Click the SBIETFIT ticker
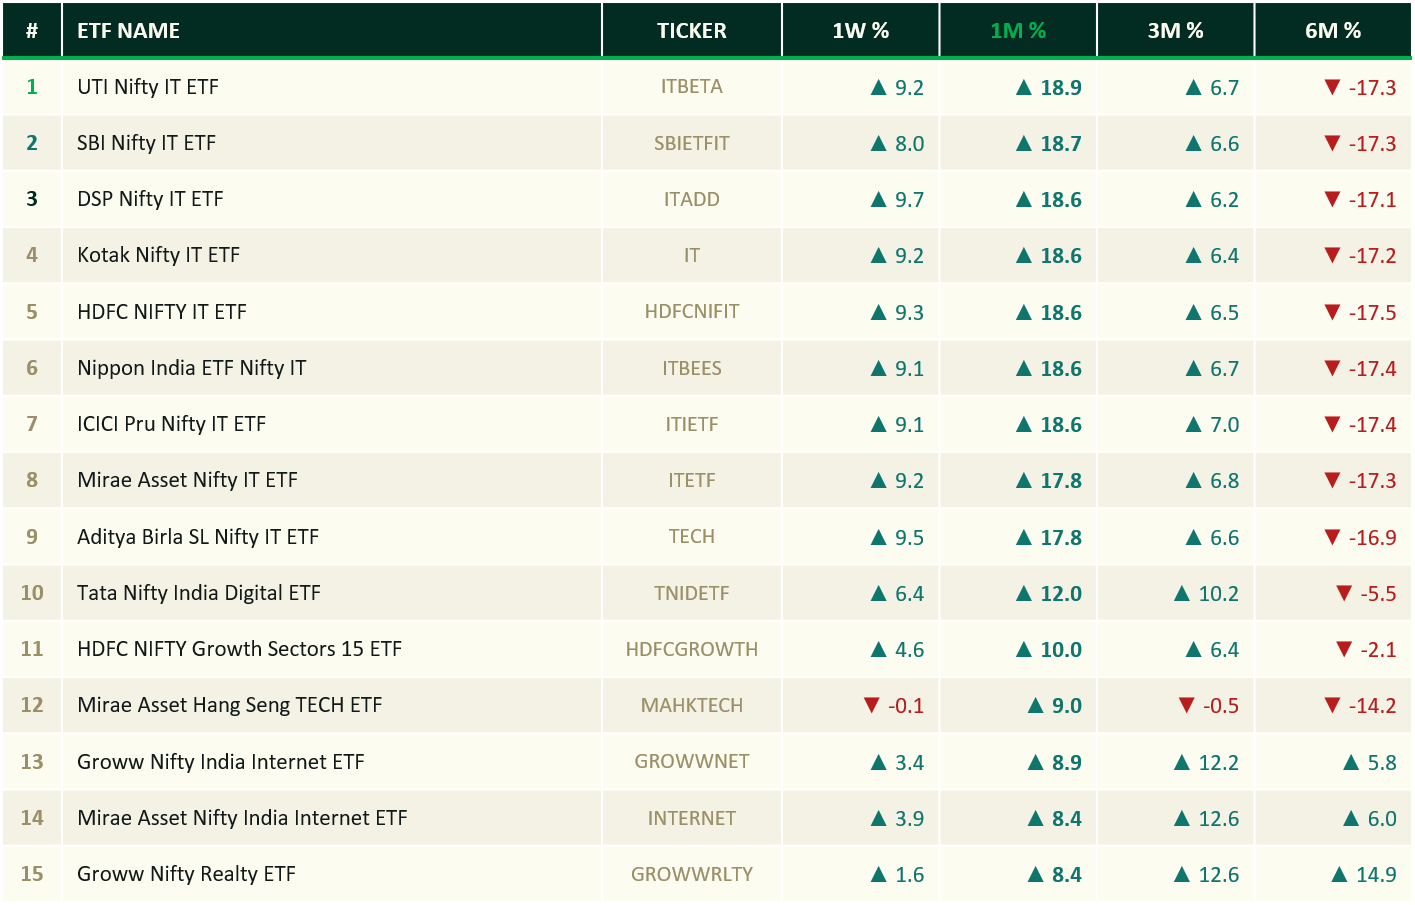1415x905 pixels. click(x=692, y=143)
